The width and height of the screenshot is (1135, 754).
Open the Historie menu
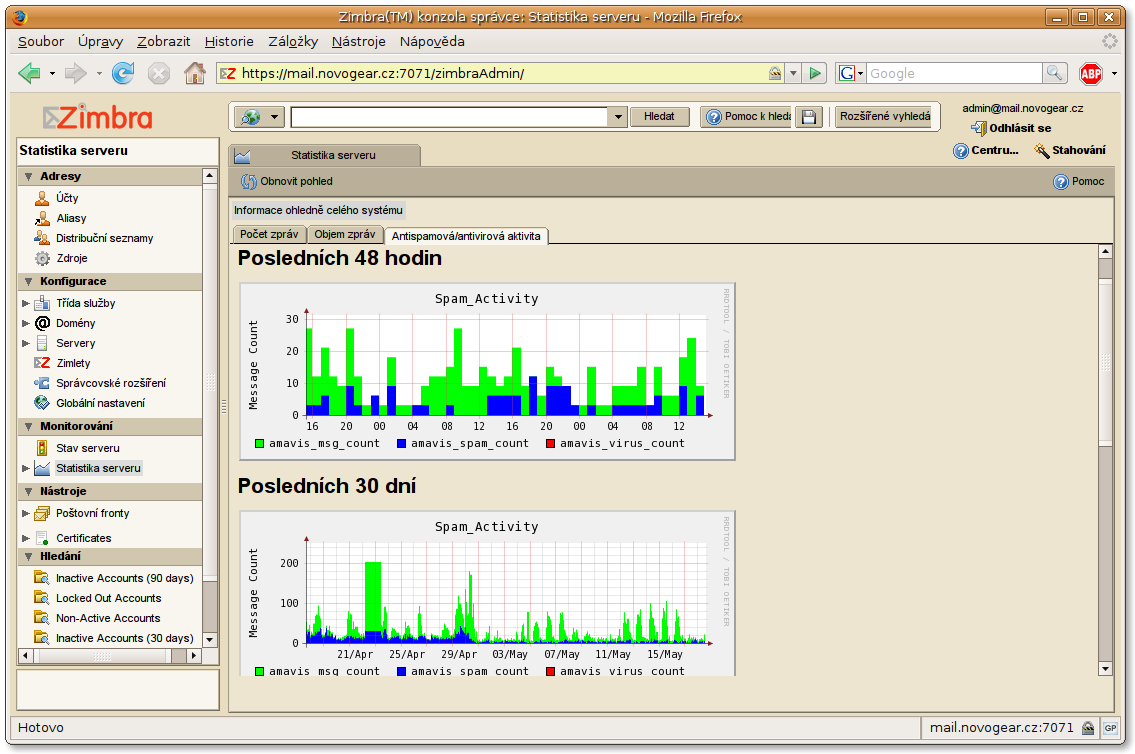[x=229, y=41]
